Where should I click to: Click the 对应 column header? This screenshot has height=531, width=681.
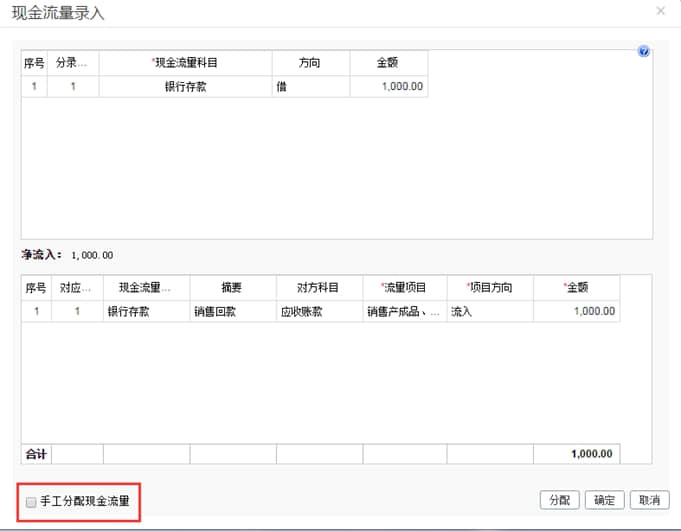click(x=77, y=287)
